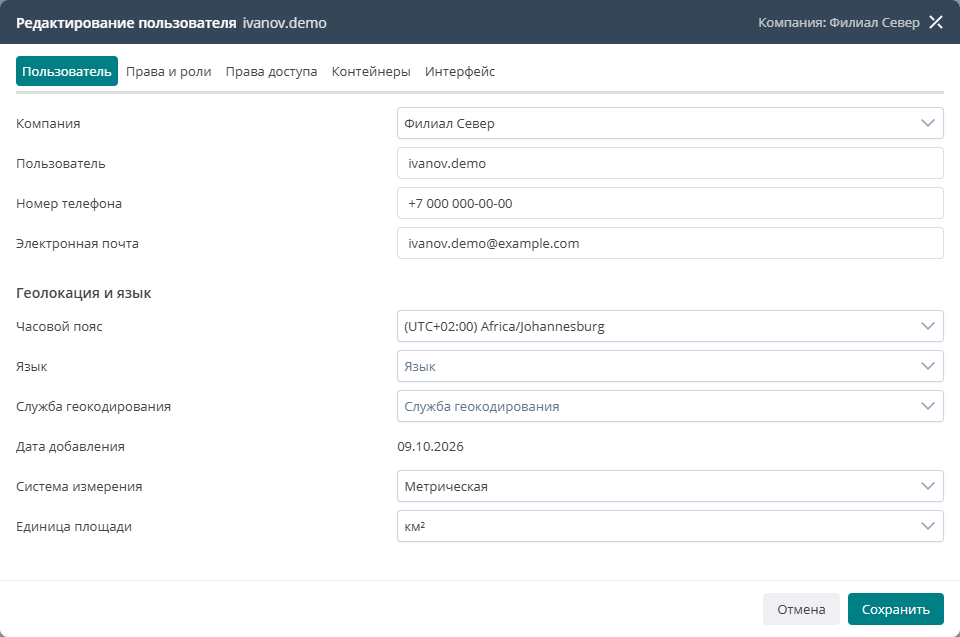Click the Геолокация и язык section heading
The width and height of the screenshot is (960, 637).
(83, 293)
